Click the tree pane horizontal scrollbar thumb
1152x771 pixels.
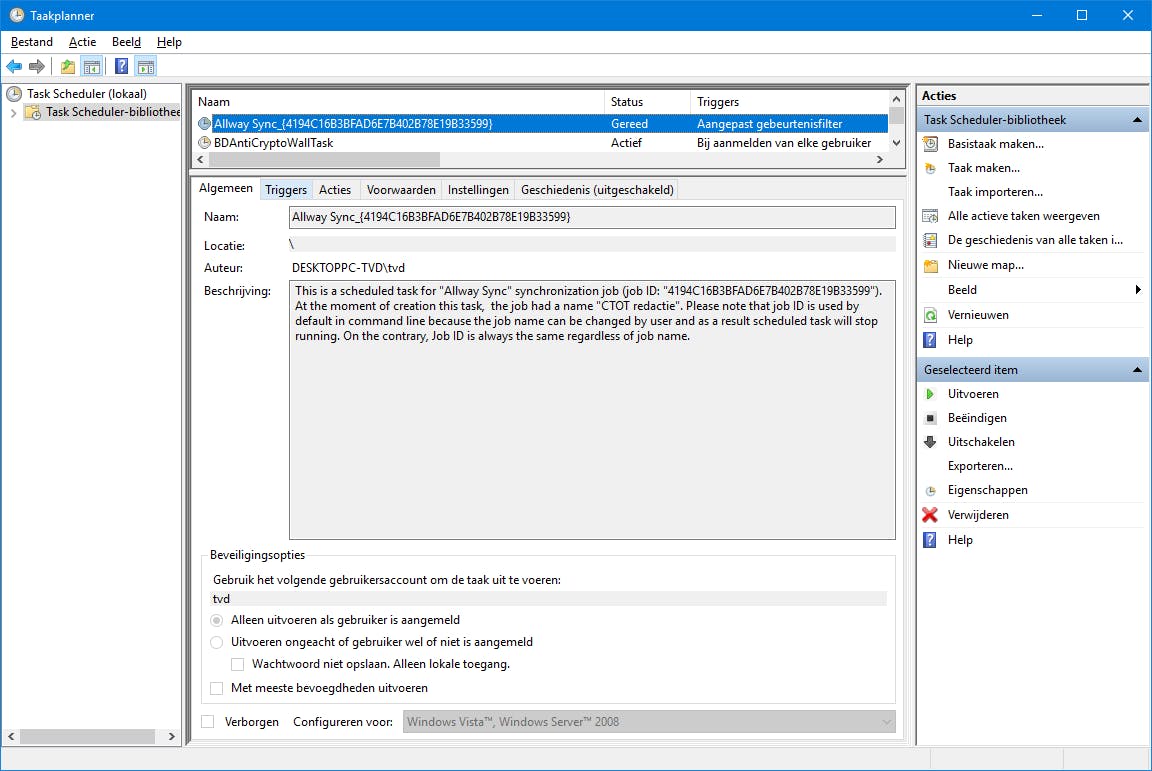(87, 736)
